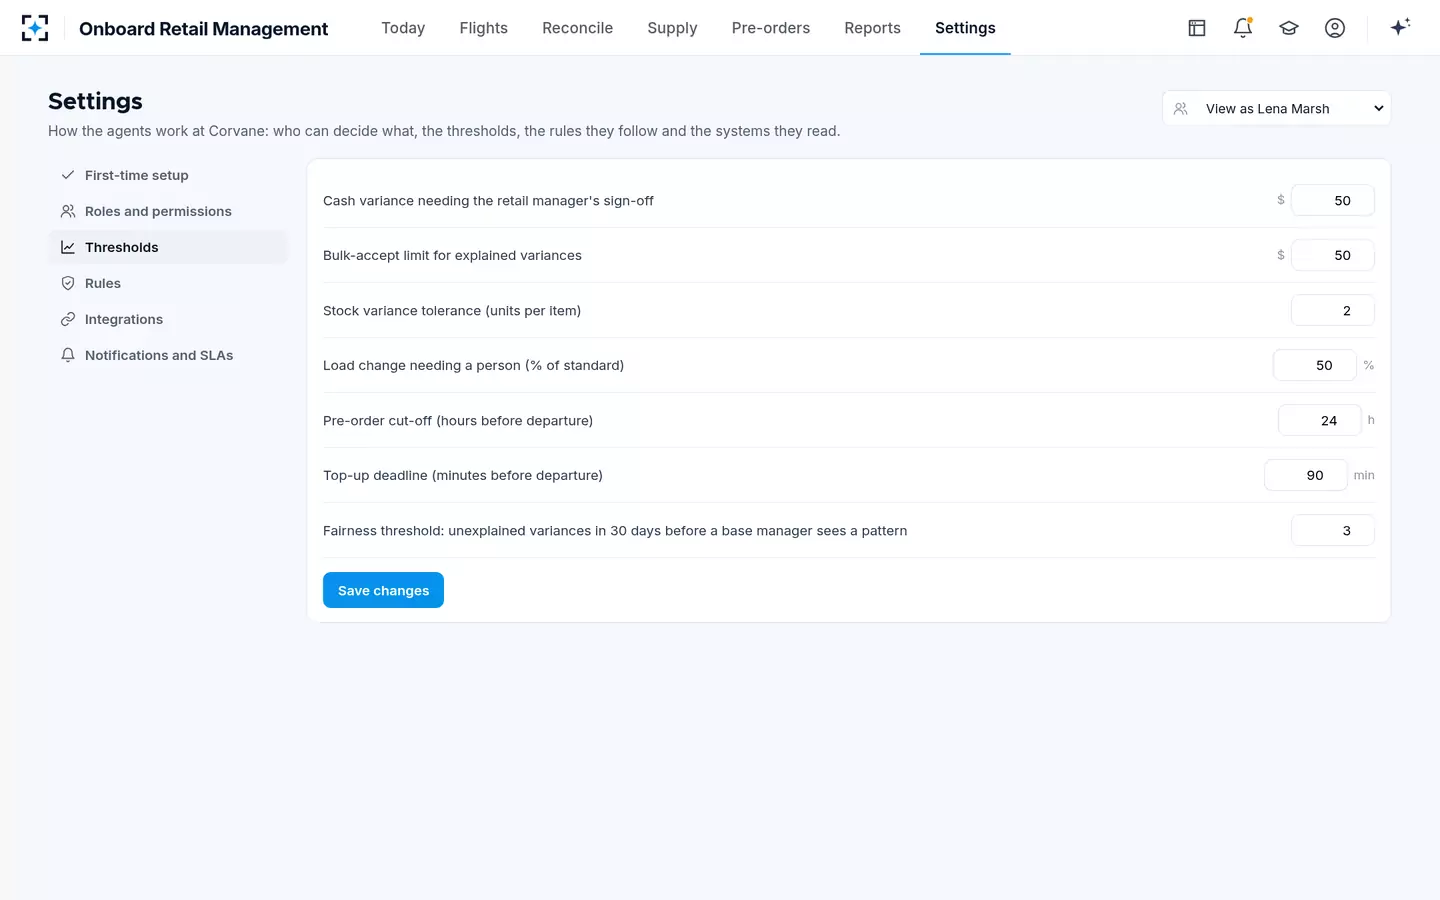Click the 'Bulk-accept limit for explained variances' label
The height and width of the screenshot is (900, 1440).
[x=452, y=255]
